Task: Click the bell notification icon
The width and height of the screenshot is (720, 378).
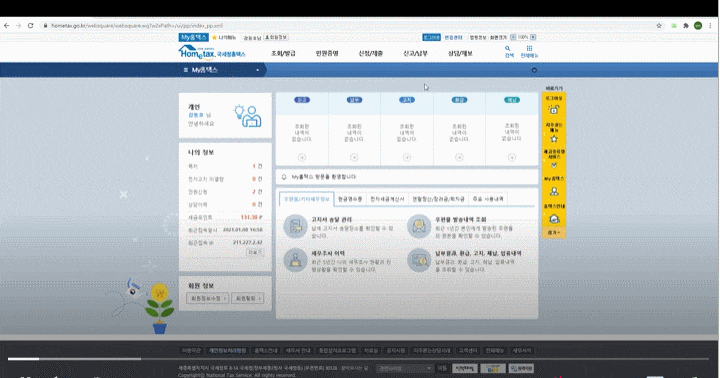Action: tap(284, 177)
